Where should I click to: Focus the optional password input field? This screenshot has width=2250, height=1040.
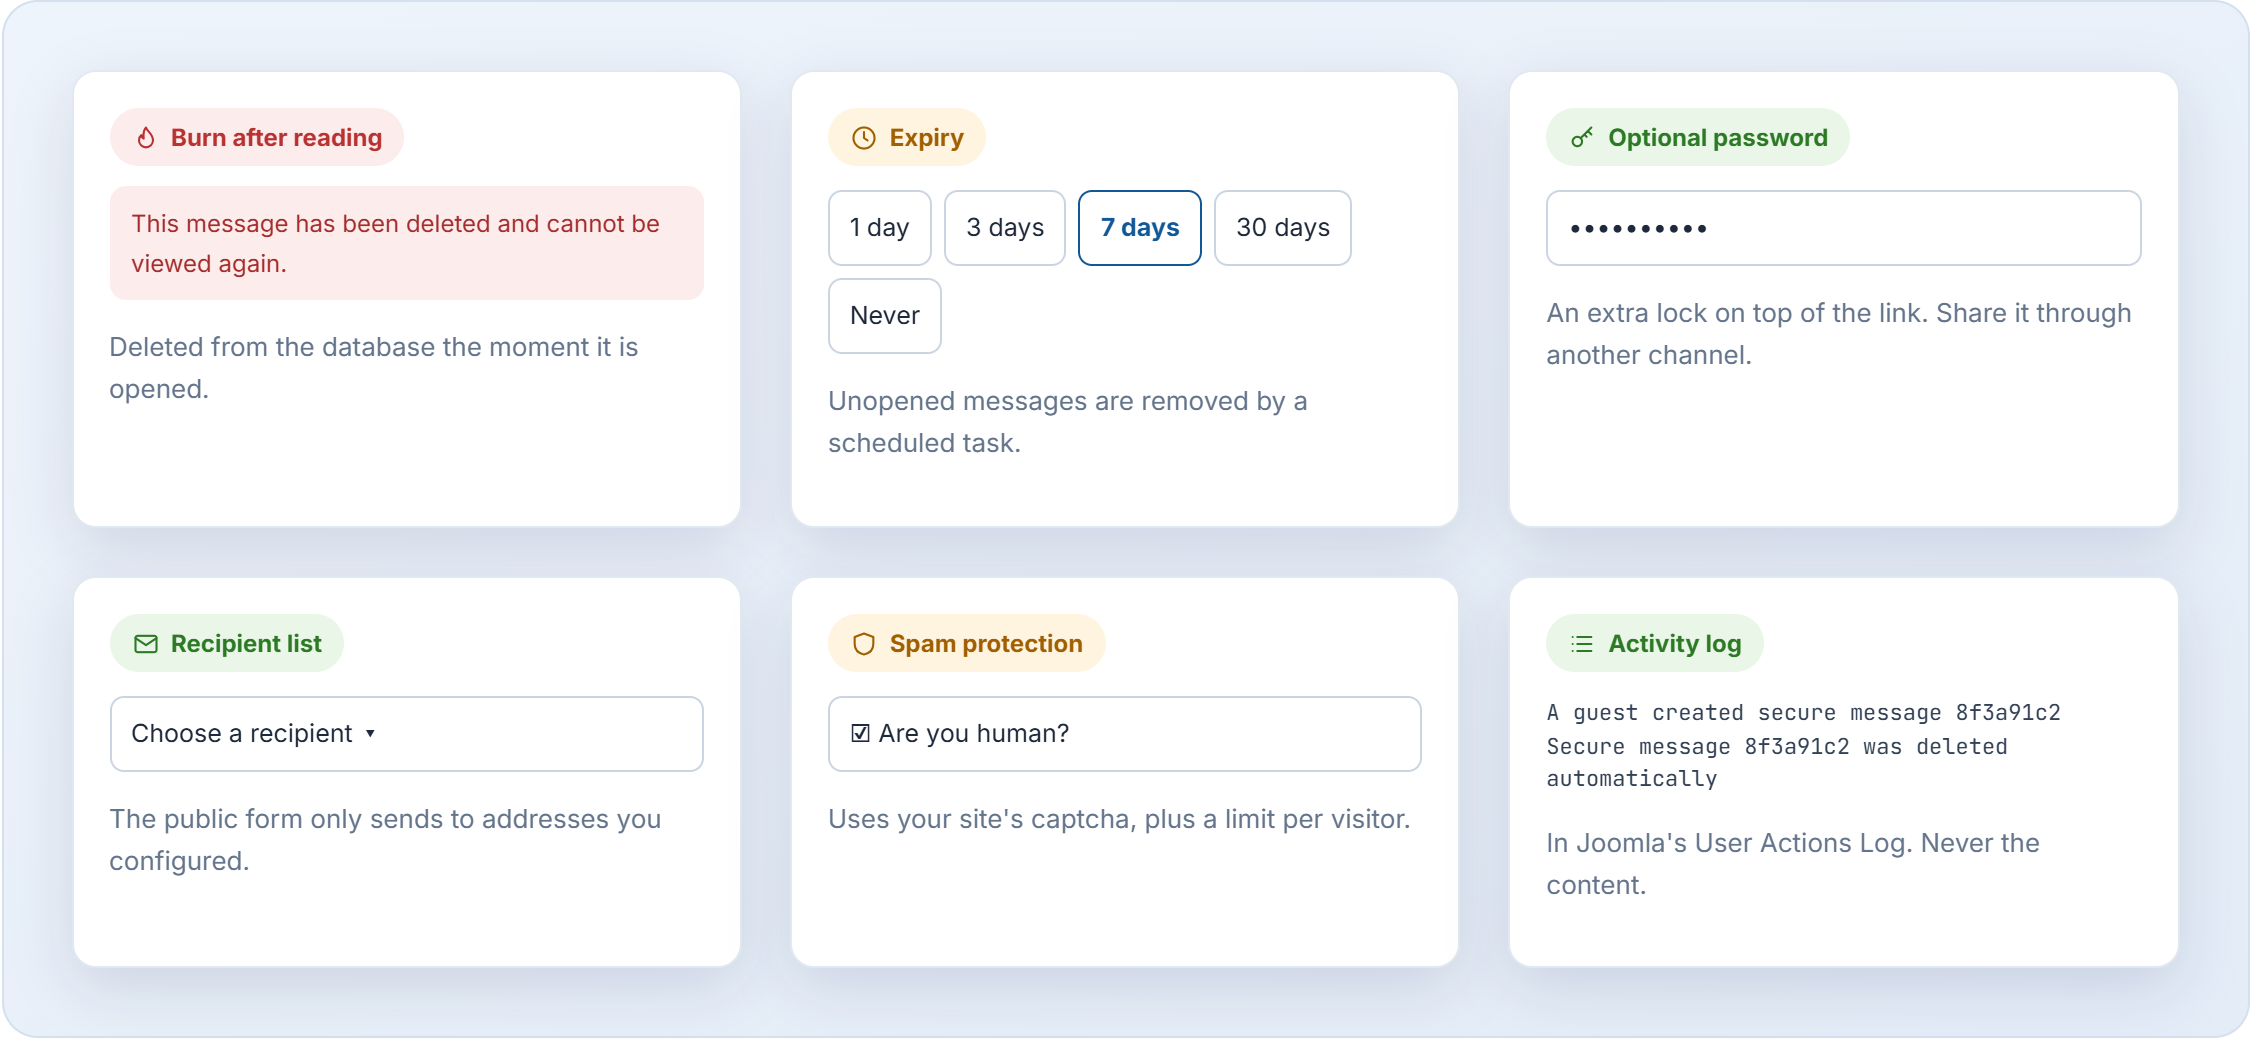tap(1844, 228)
